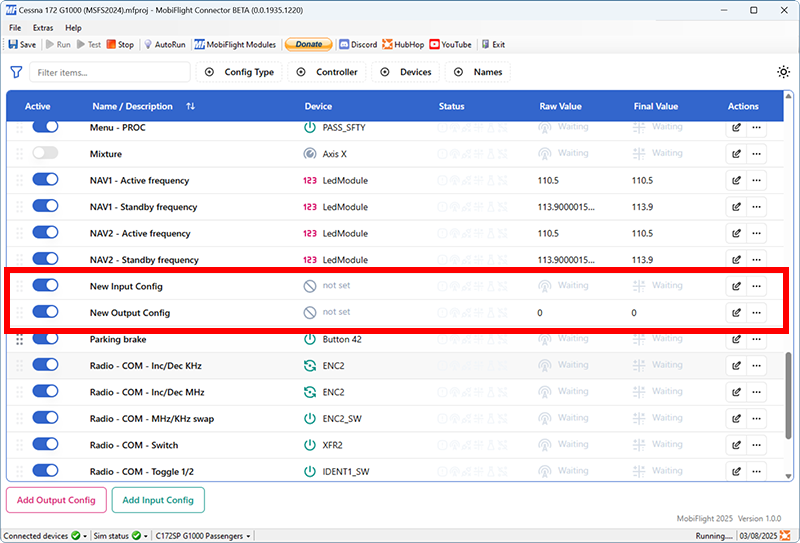Edit the Radio - COM - MHz/KHz swap row
The height and width of the screenshot is (543, 800).
point(736,418)
